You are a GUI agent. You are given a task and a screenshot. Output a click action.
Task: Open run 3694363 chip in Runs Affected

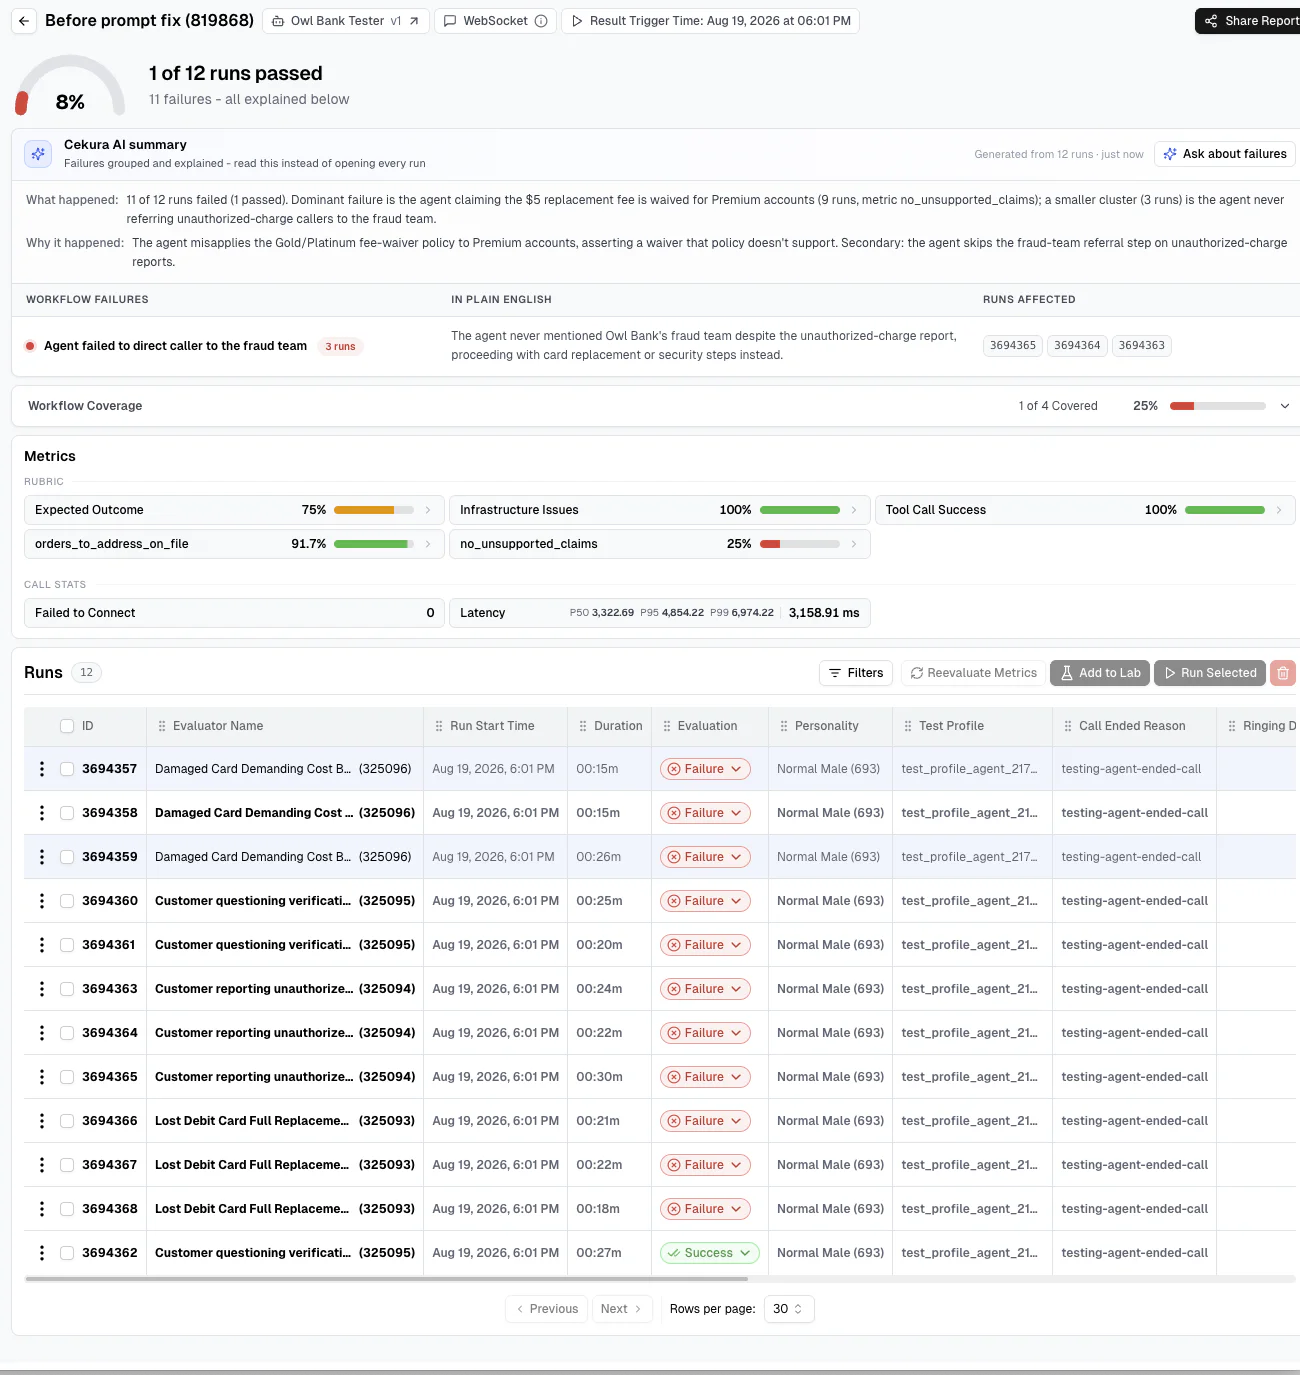(1141, 346)
